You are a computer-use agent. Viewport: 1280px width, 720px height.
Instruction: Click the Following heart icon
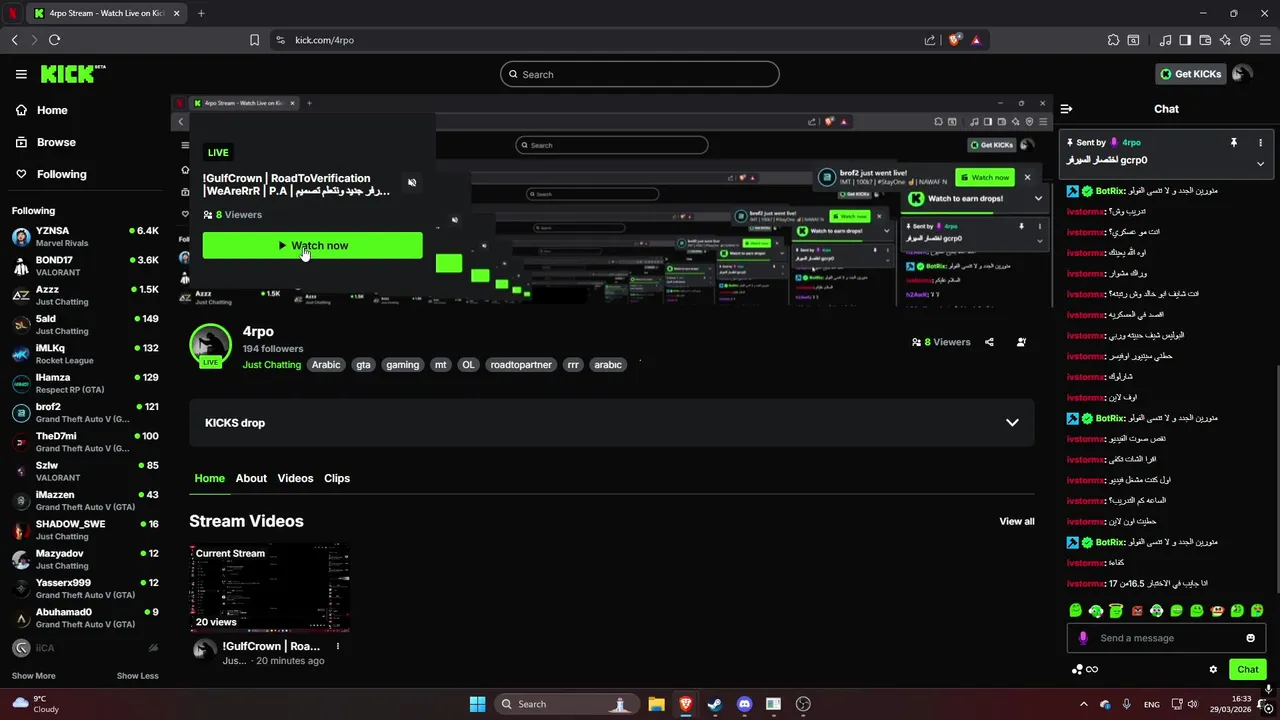tap(21, 174)
